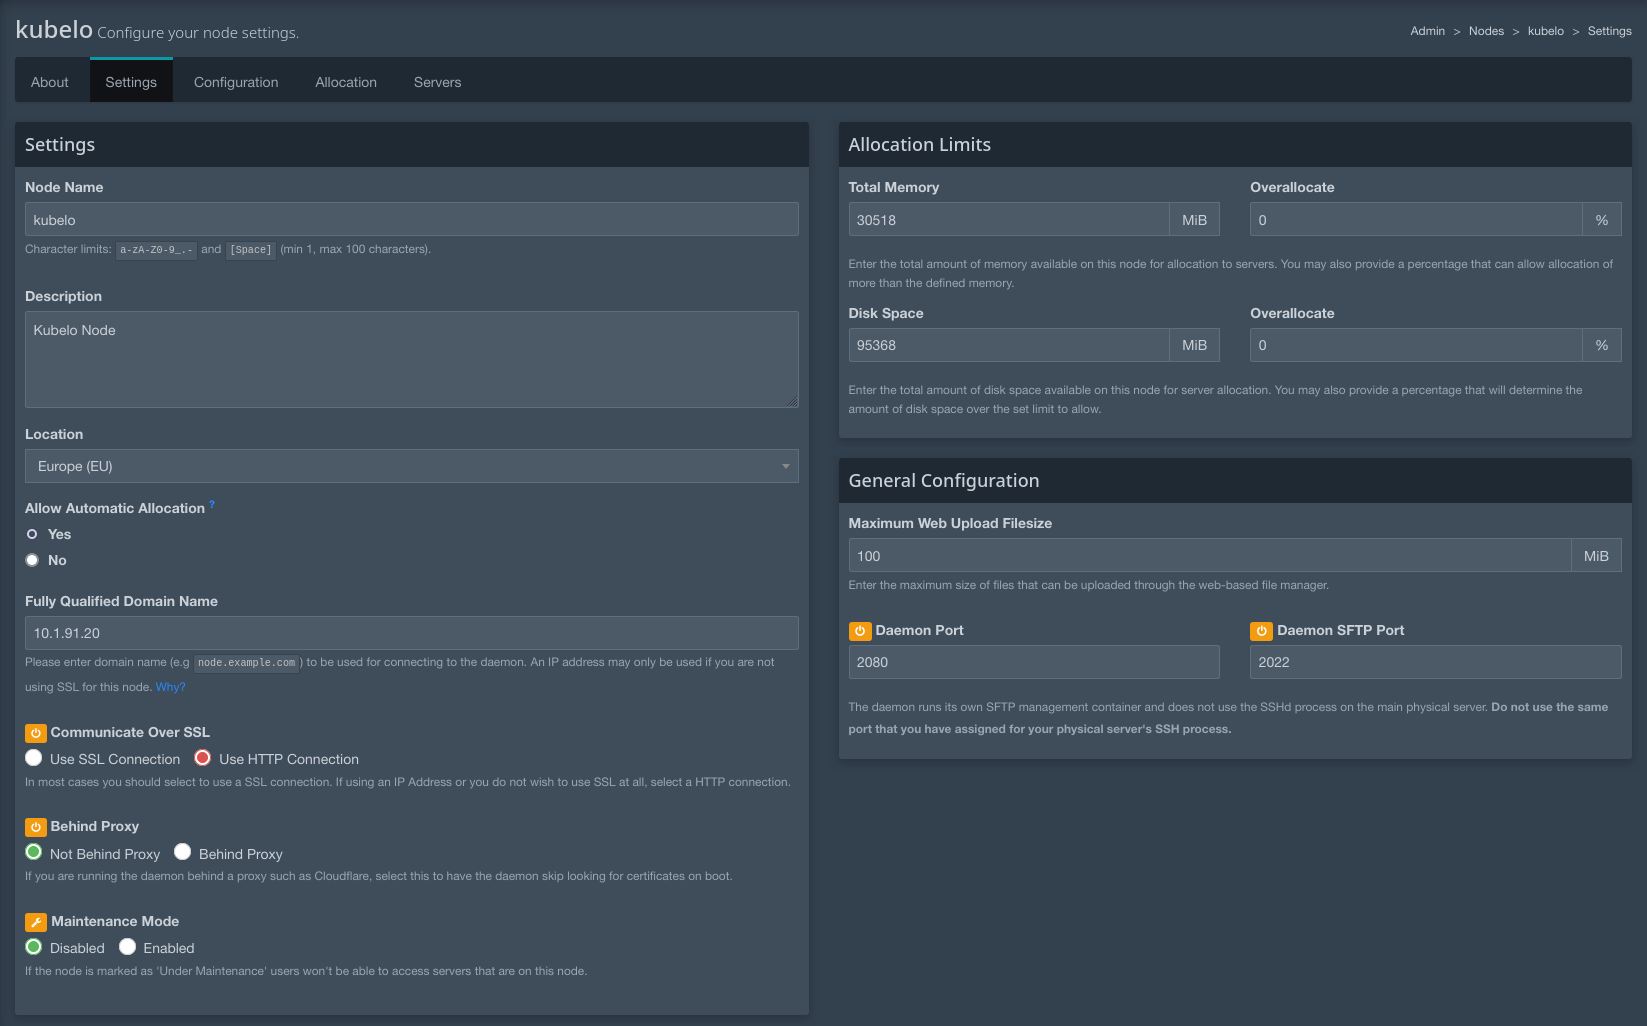The image size is (1647, 1026).
Task: Click the MiB unit label next to upload filesize
Action: tap(1596, 555)
